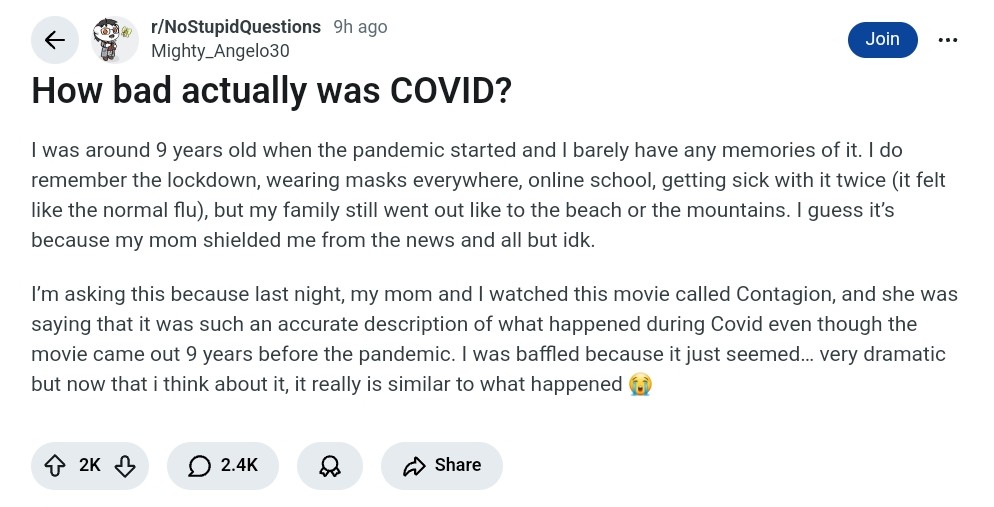Screen dimensions: 994x507
Task: Click the crying face emoji
Action: [640, 384]
